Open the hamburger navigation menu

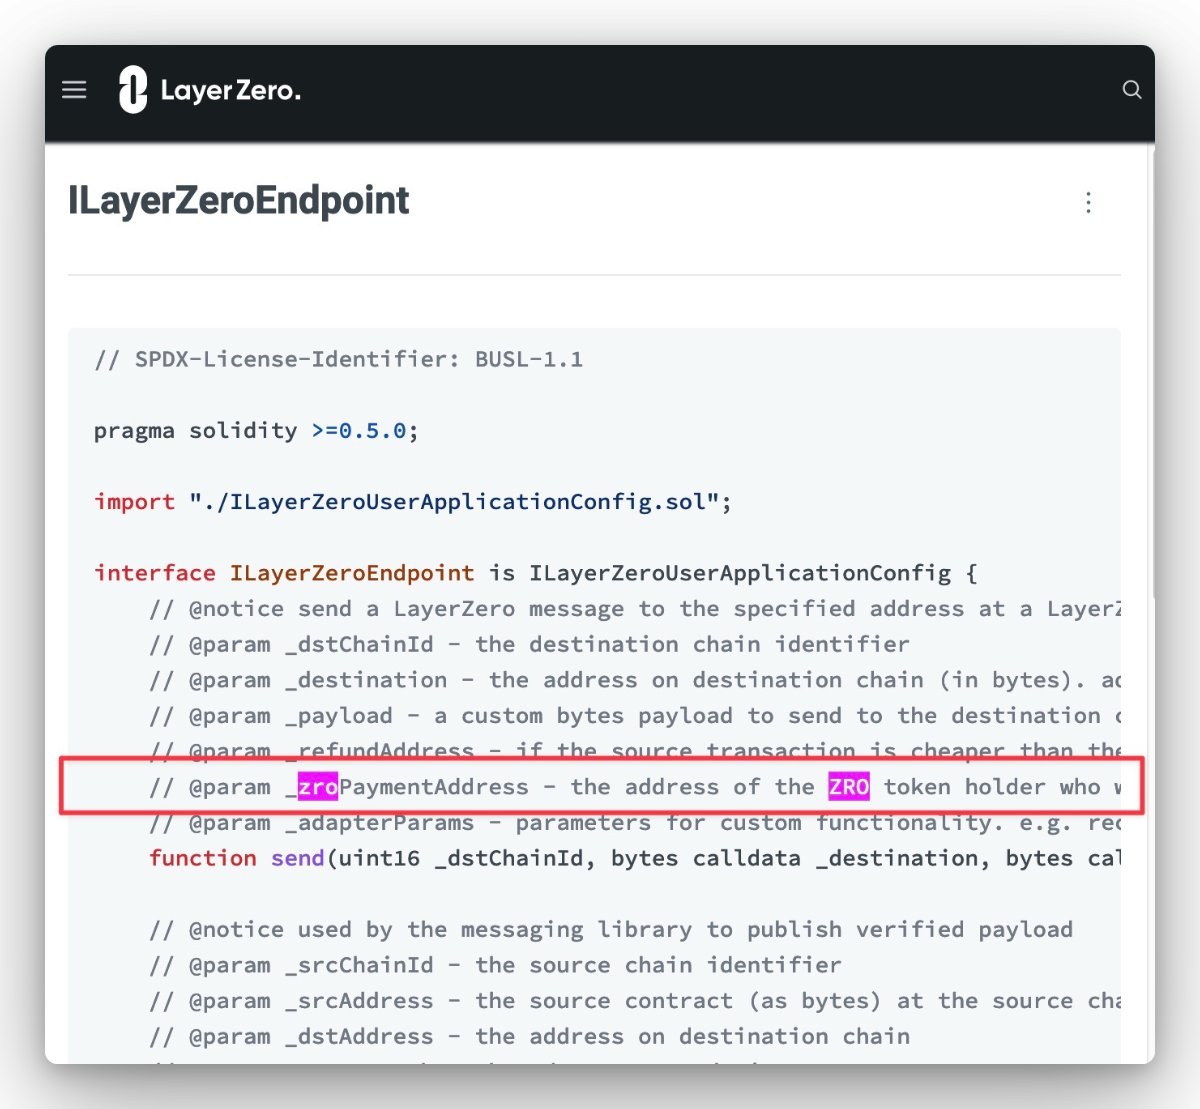coord(74,90)
